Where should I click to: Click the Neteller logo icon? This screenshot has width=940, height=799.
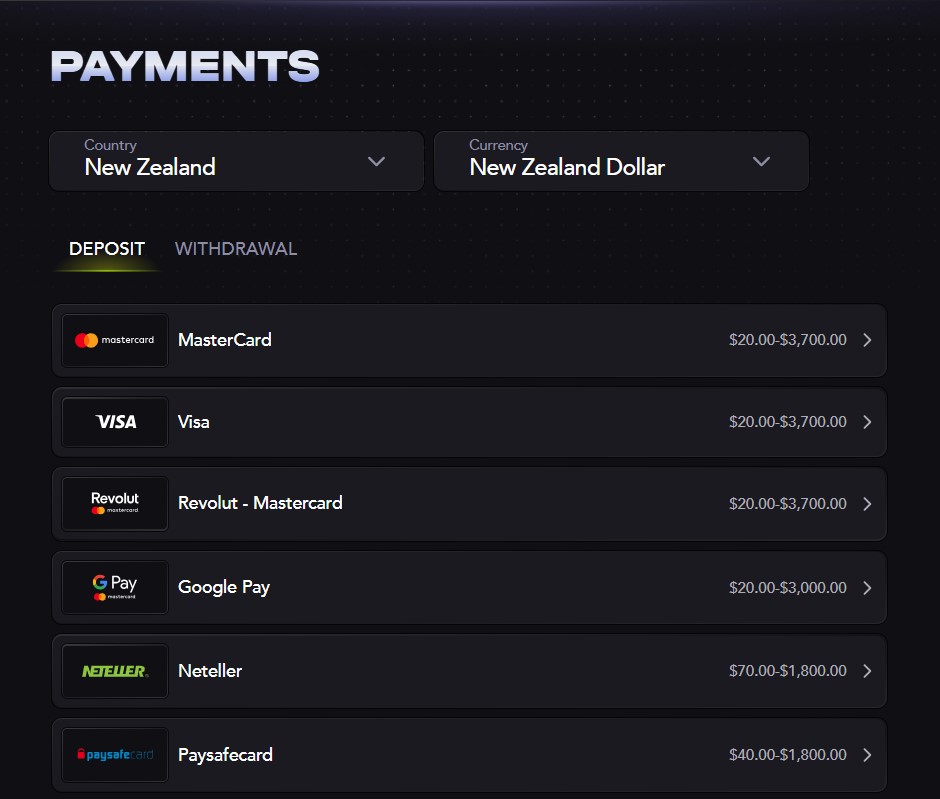(x=115, y=671)
